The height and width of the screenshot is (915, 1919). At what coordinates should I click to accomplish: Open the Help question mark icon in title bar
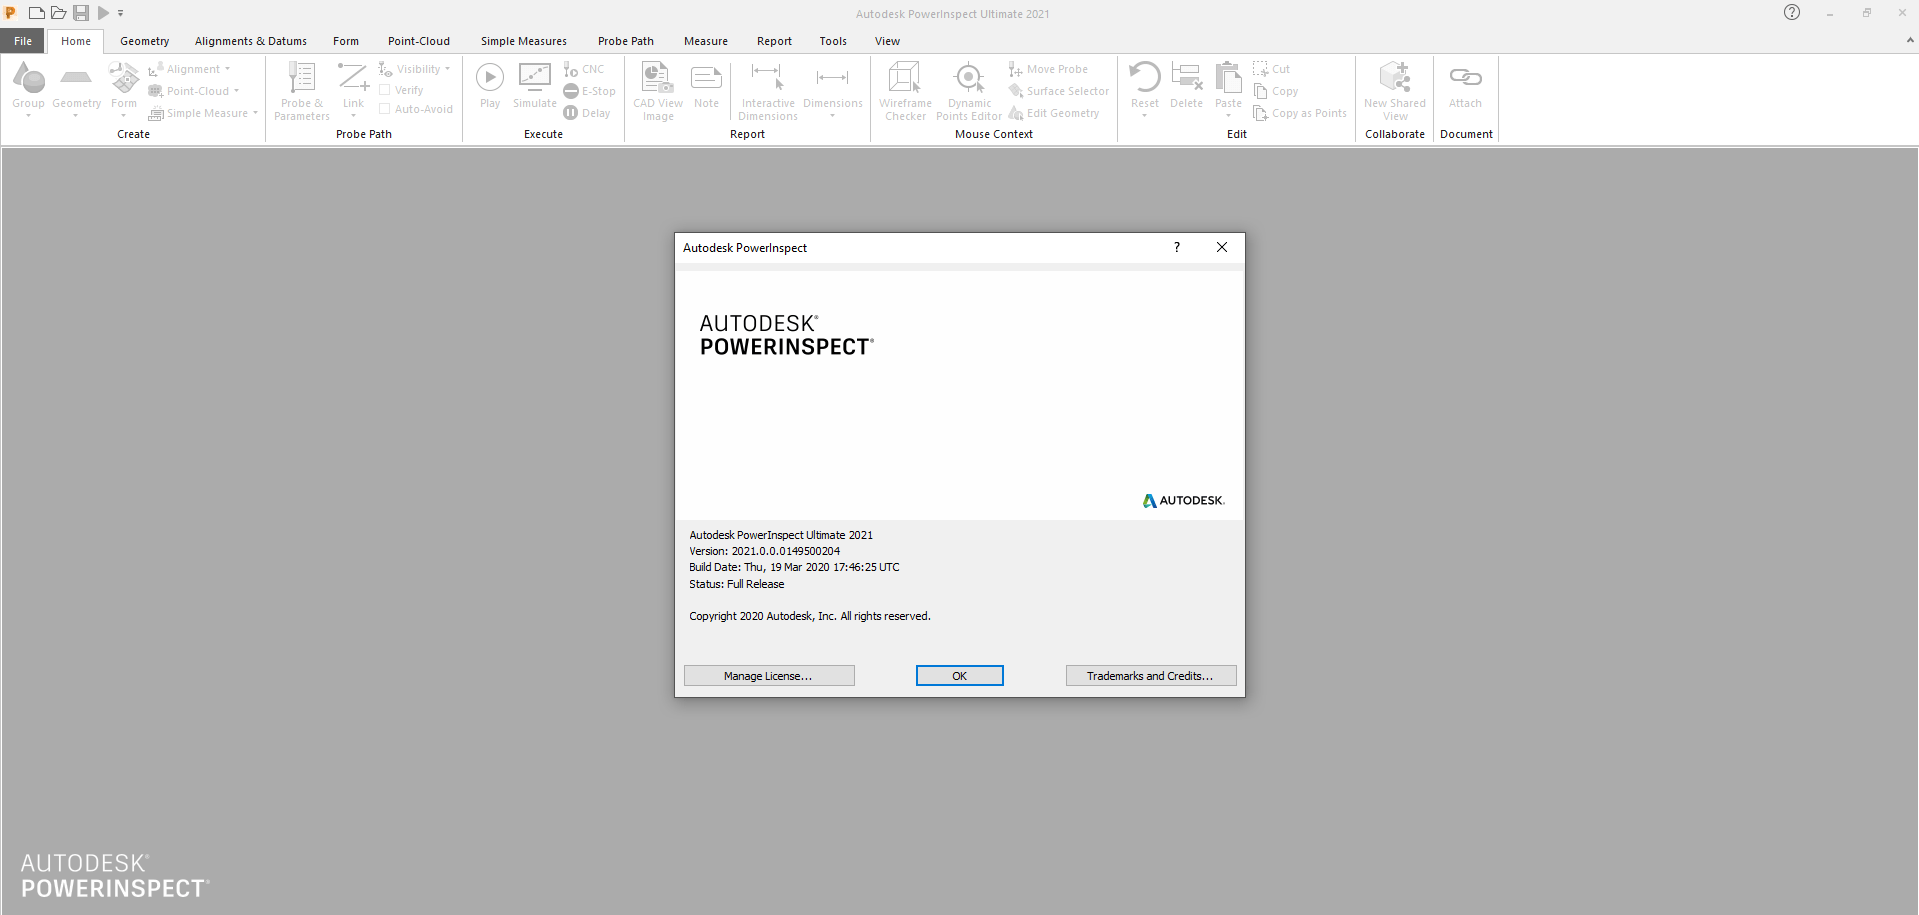coord(1792,12)
